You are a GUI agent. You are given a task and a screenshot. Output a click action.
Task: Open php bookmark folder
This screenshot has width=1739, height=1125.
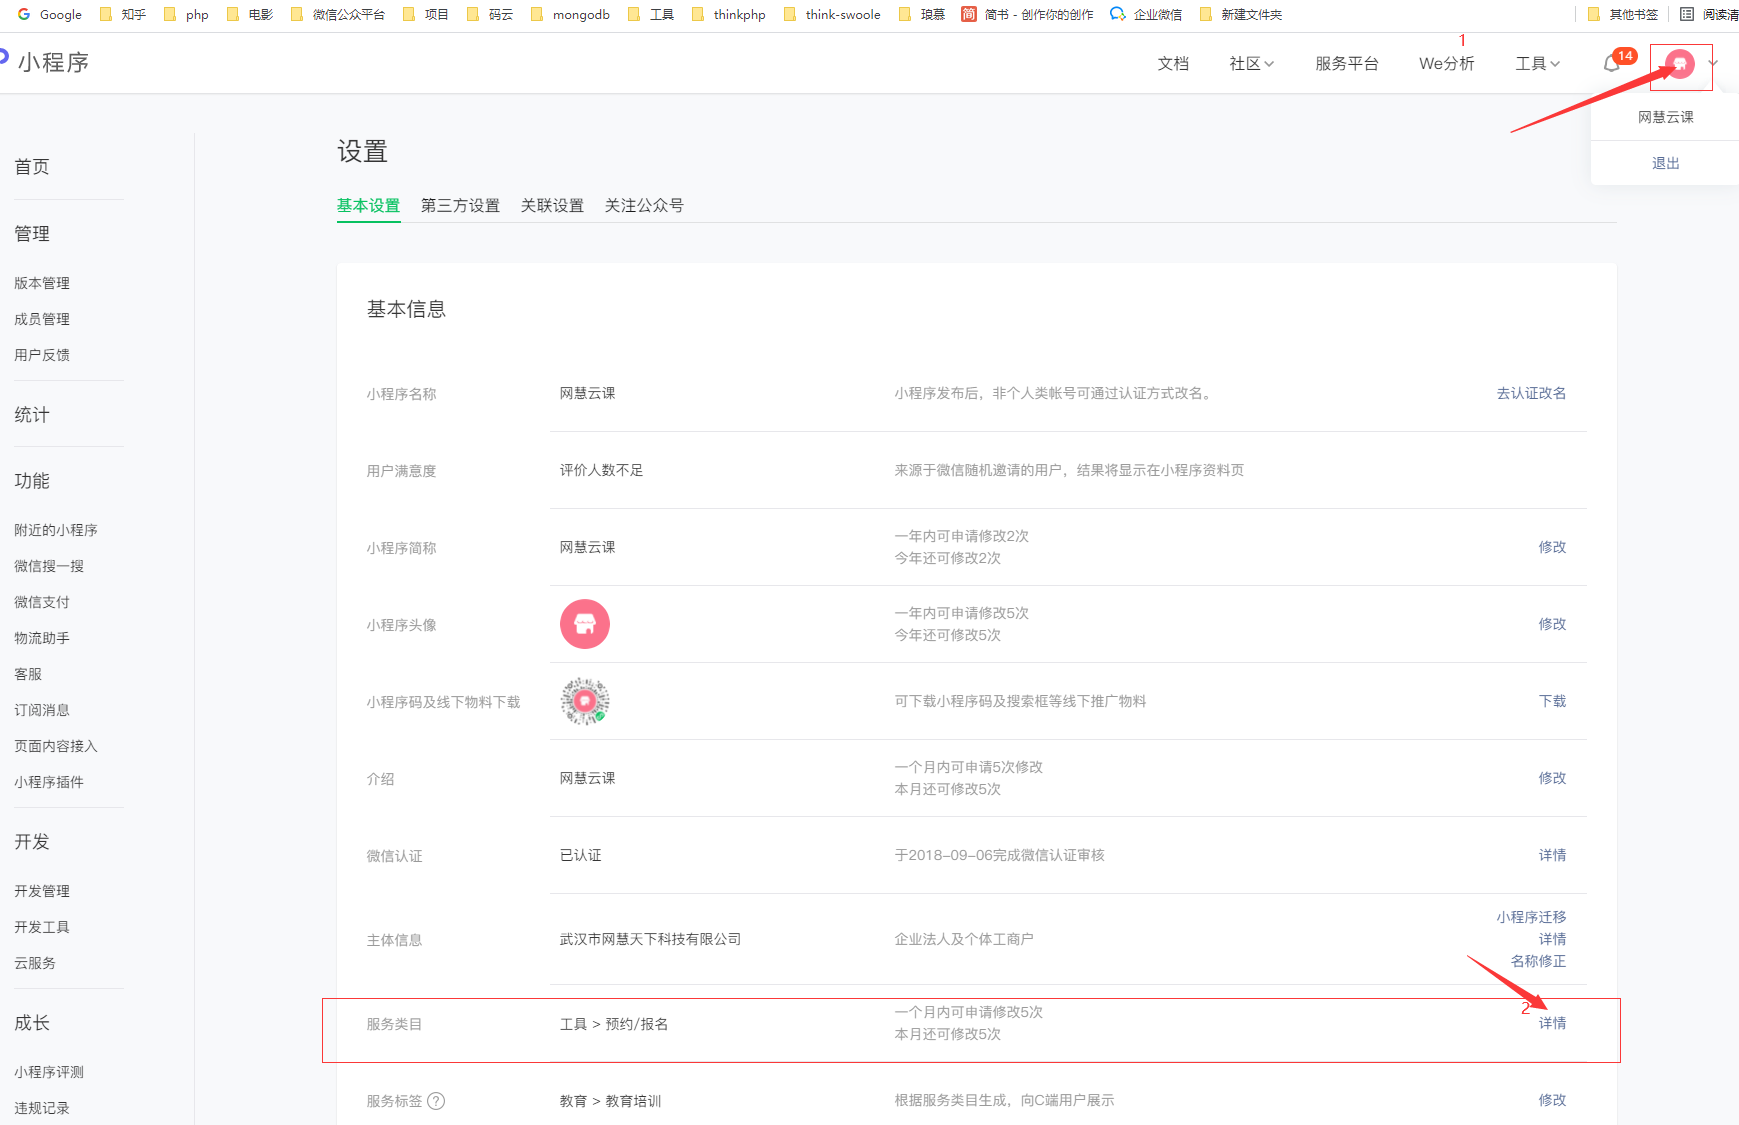pos(186,14)
